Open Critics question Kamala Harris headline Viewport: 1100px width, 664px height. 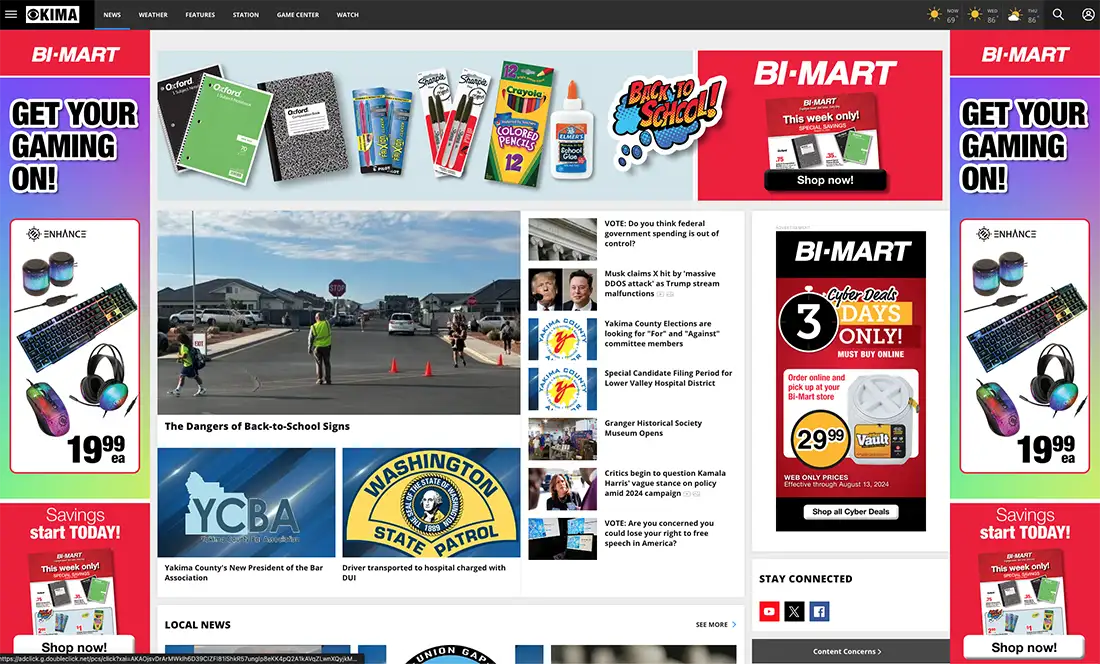665,483
